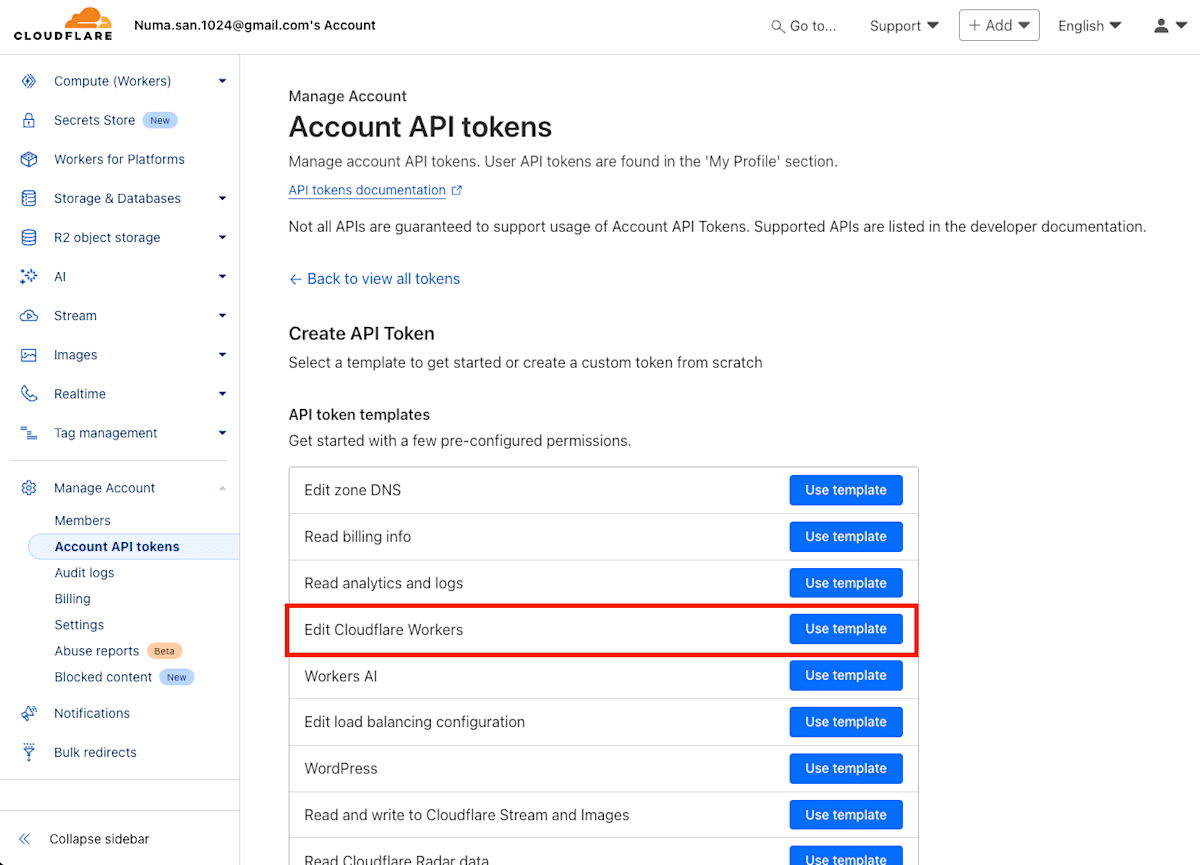Image resolution: width=1200 pixels, height=865 pixels.
Task: Click the Notifications megaphone icon
Action: click(29, 713)
